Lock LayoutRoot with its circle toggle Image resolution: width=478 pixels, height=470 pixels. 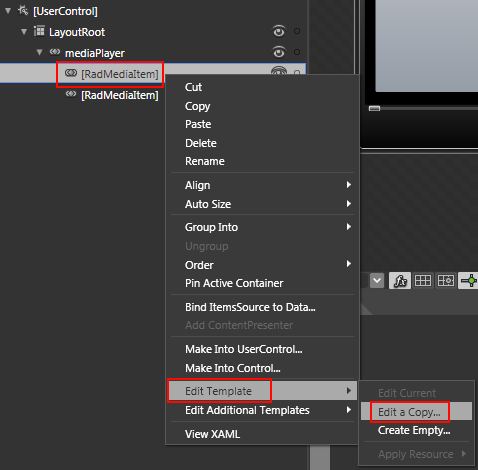click(297, 31)
